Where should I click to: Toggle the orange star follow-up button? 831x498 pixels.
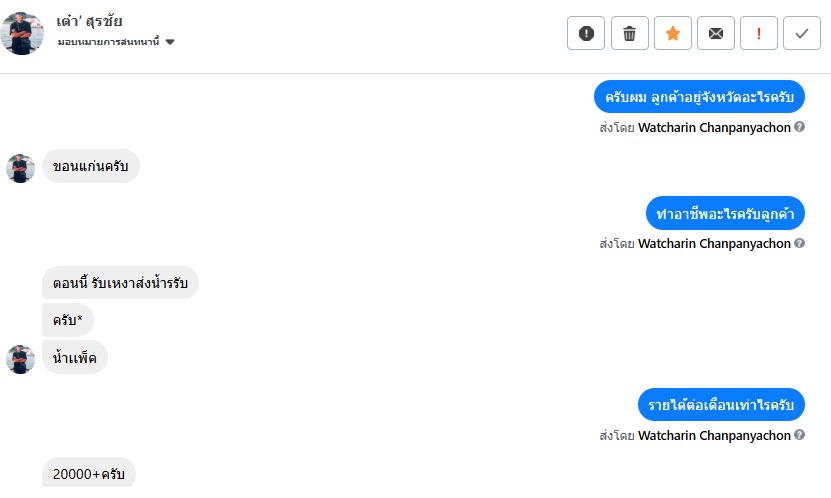point(672,33)
